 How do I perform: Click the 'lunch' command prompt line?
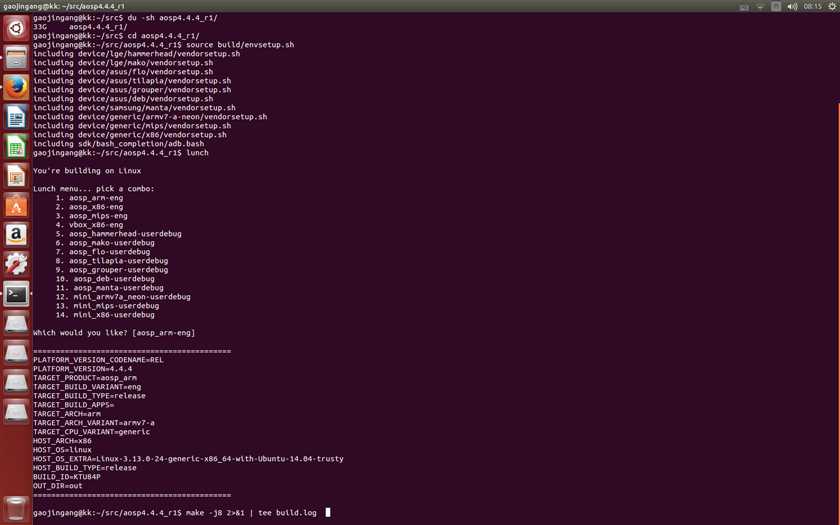tap(121, 153)
